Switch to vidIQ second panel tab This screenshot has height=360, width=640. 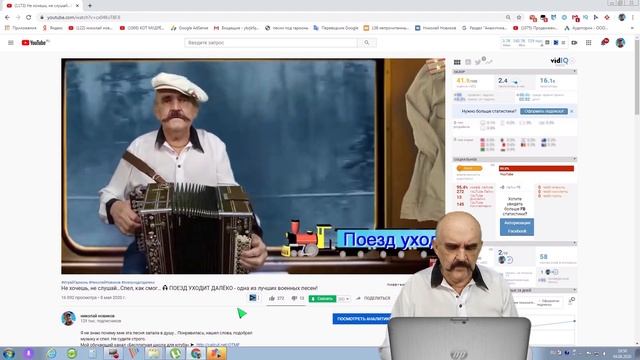click(x=468, y=62)
